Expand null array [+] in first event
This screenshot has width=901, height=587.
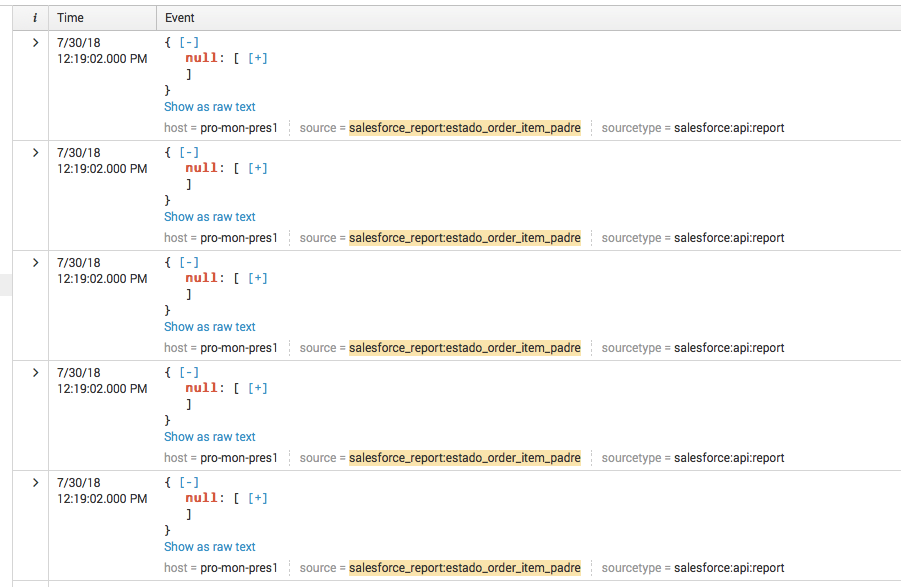click(x=257, y=58)
